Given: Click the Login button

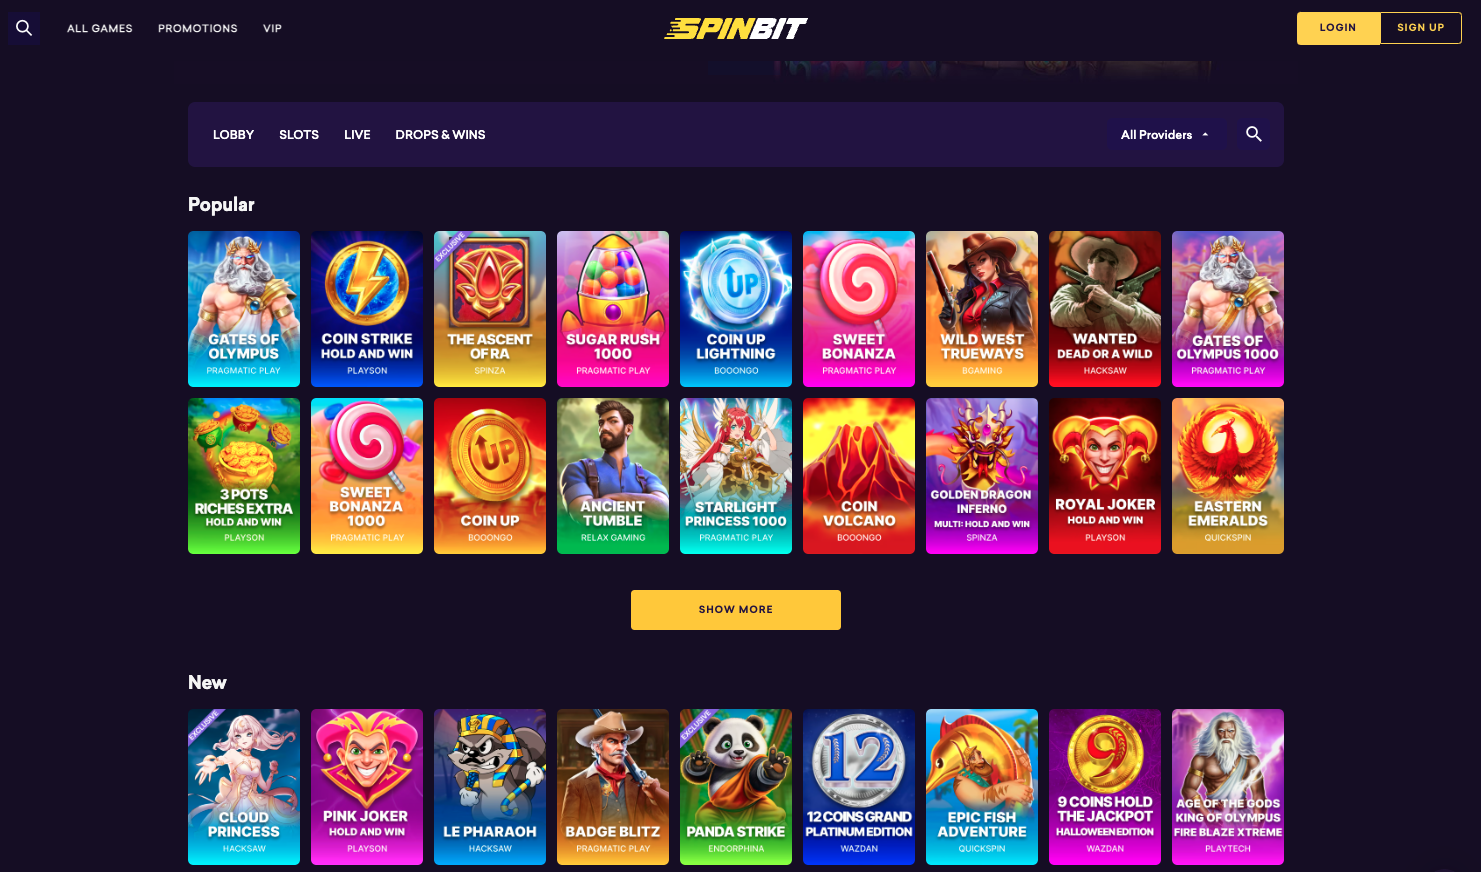Looking at the screenshot, I should click(1338, 28).
